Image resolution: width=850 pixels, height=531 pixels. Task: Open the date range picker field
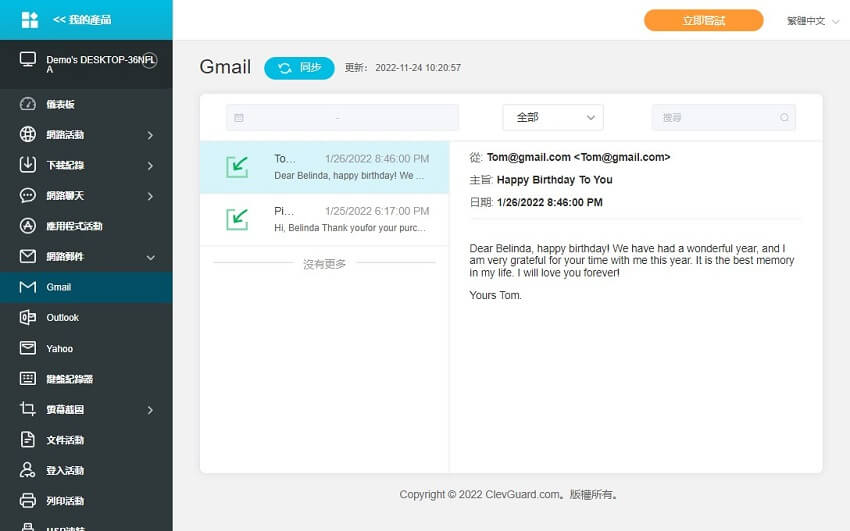click(x=342, y=118)
